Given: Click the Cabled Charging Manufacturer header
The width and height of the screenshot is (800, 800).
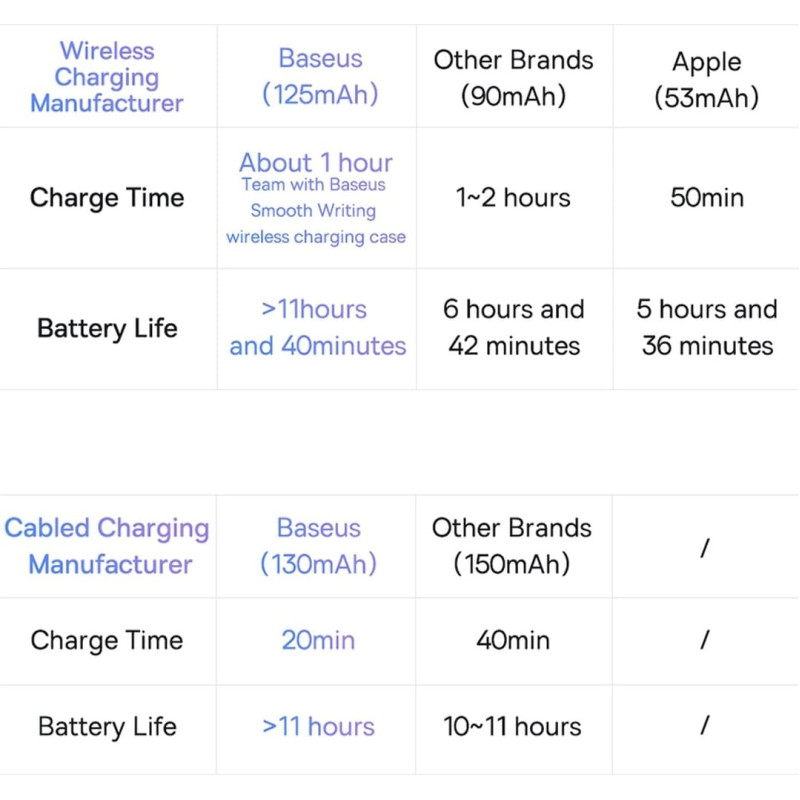Looking at the screenshot, I should [107, 546].
